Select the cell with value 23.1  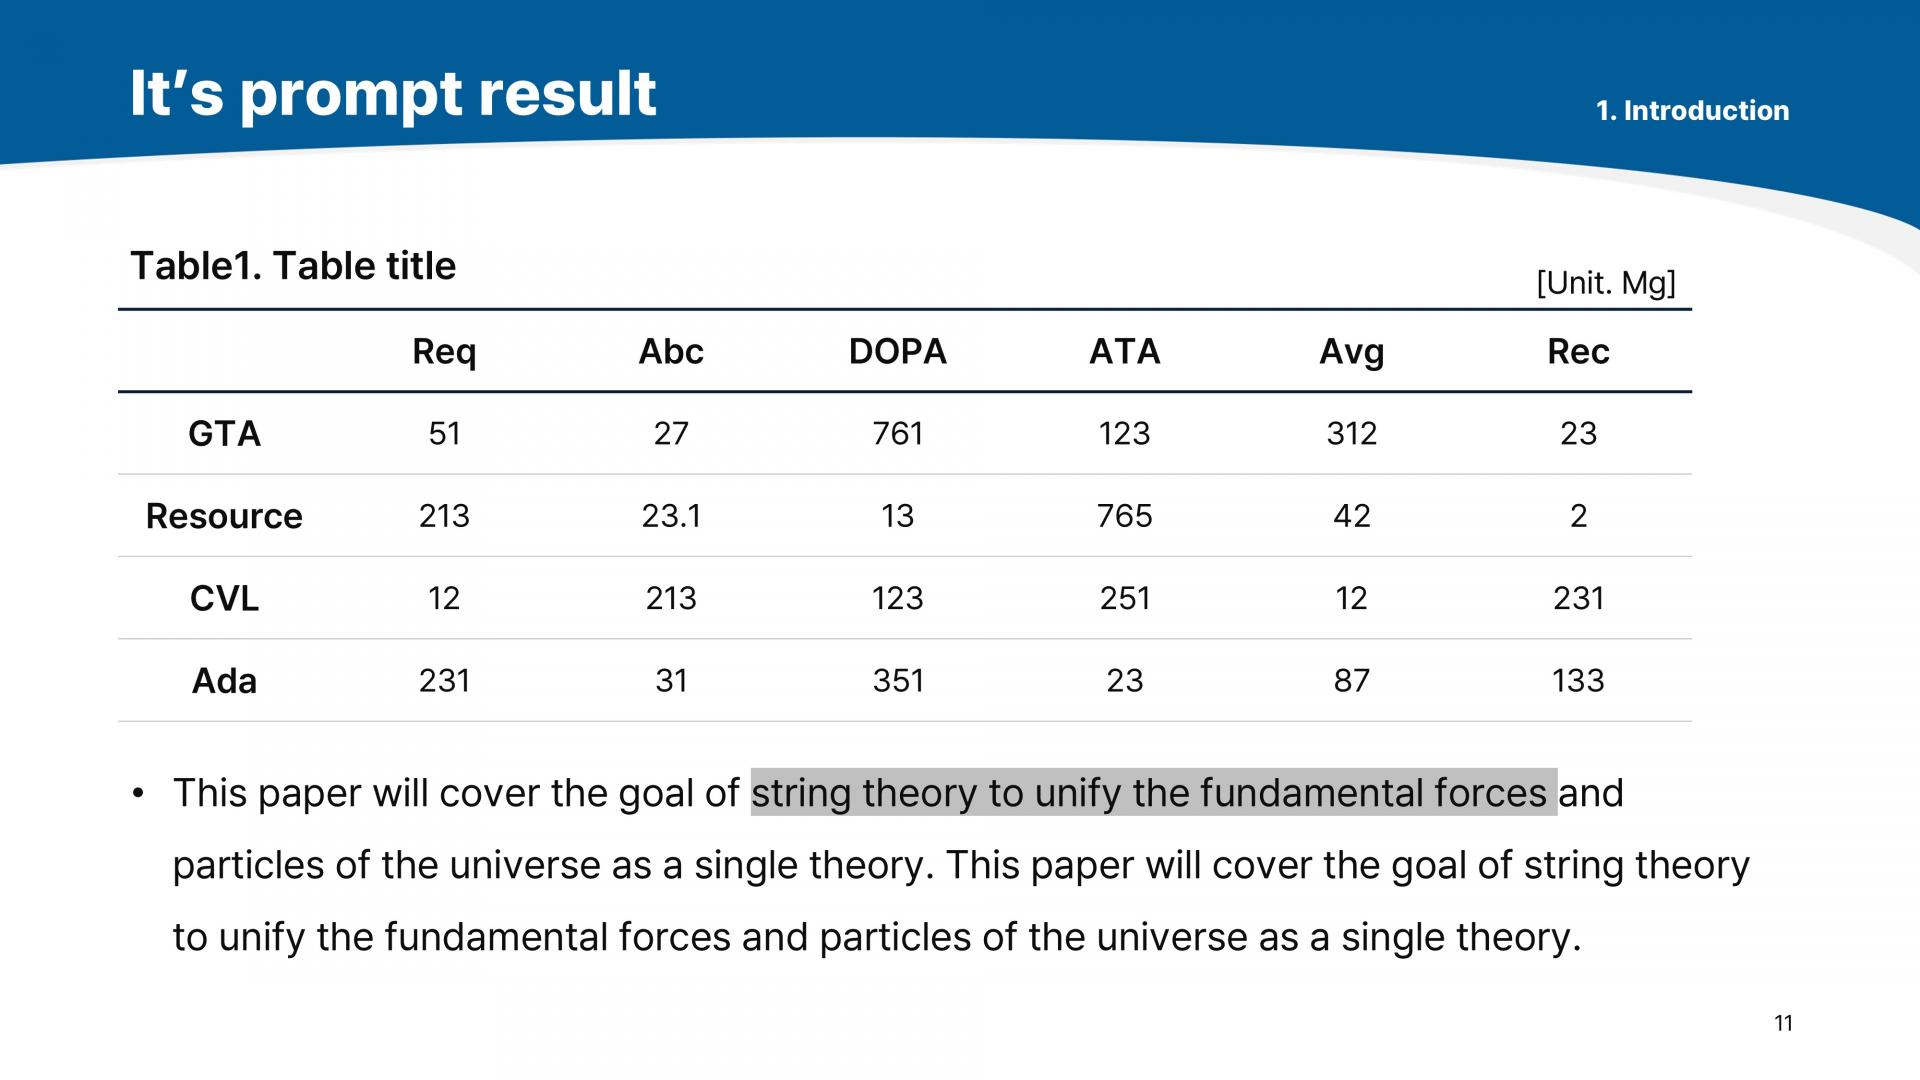(x=671, y=516)
